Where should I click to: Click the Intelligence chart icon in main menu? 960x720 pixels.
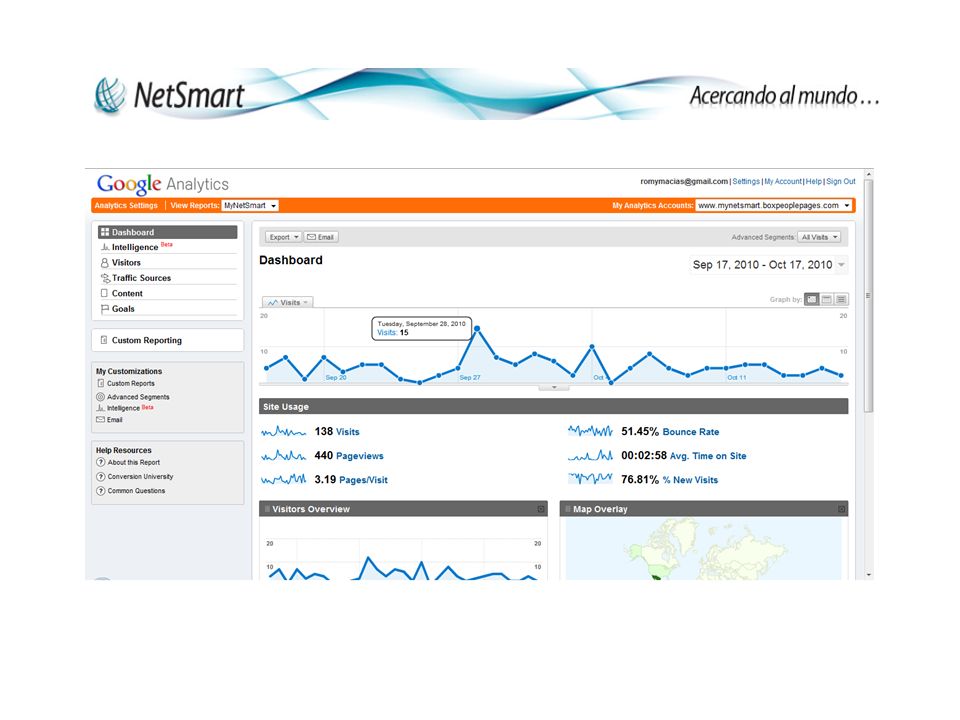click(105, 247)
